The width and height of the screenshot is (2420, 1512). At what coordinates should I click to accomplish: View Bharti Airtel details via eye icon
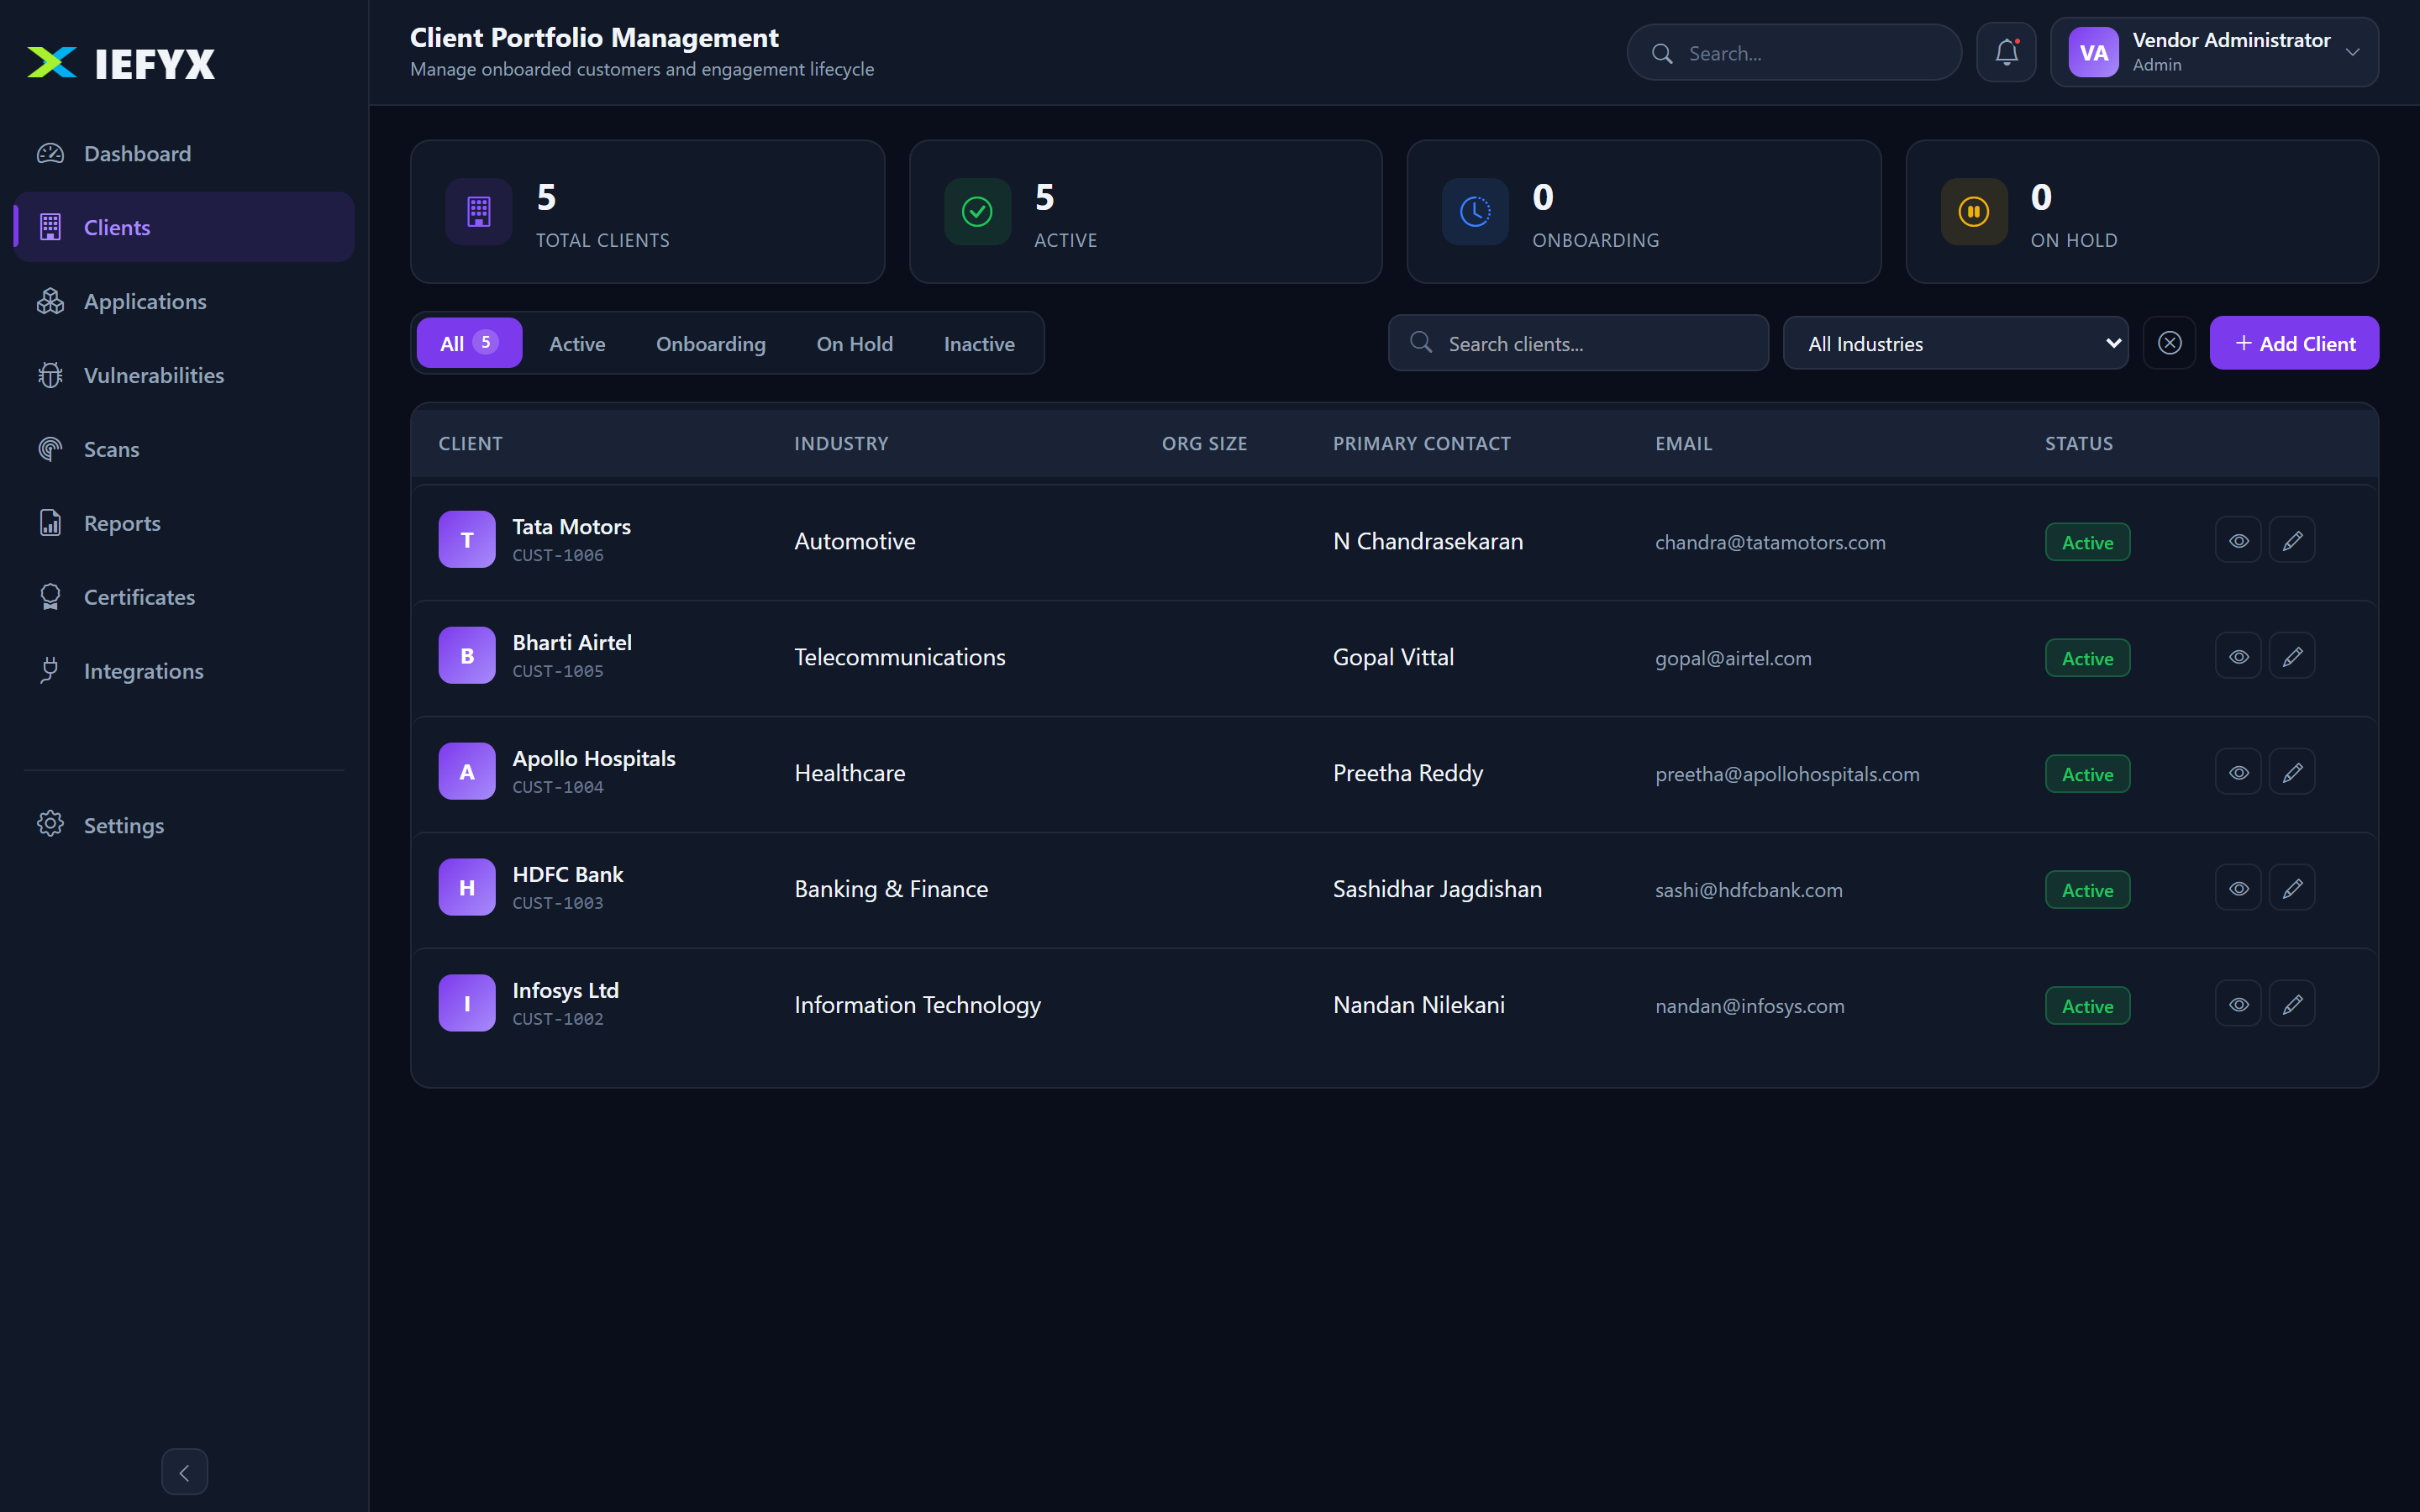(x=2238, y=656)
